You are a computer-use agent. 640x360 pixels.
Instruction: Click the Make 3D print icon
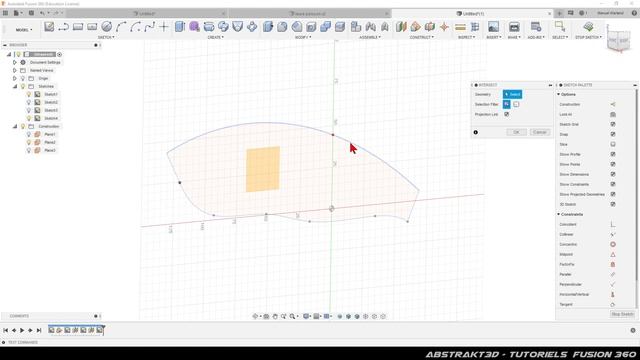click(514, 27)
